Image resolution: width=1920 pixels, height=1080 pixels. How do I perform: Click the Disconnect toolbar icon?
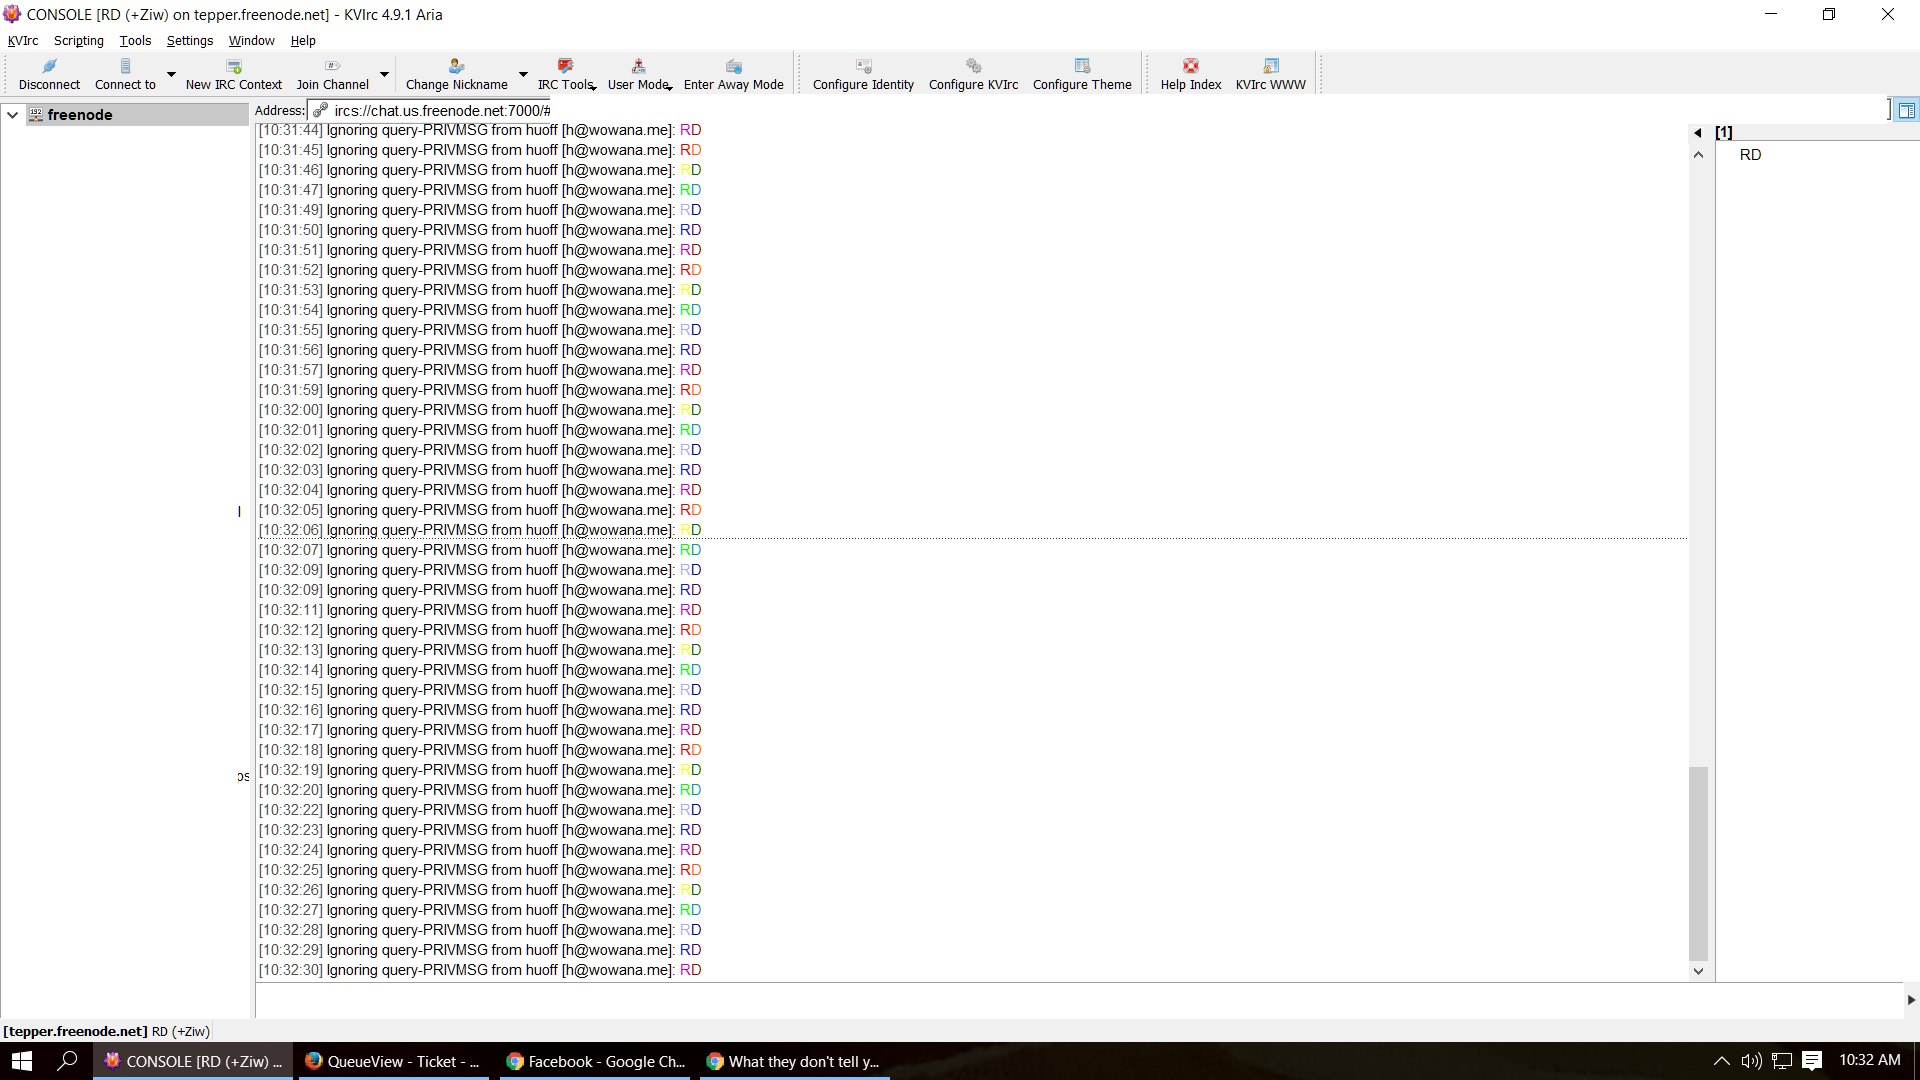[49, 74]
